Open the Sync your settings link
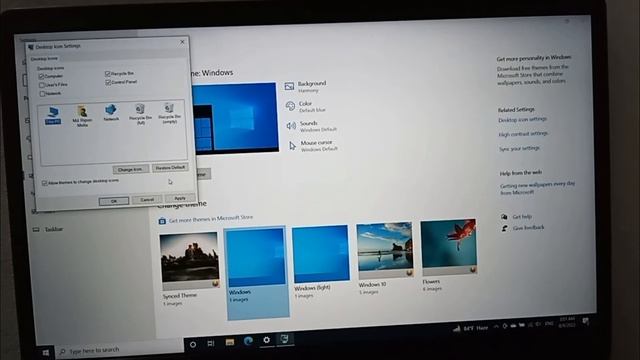640x360 pixels. click(x=519, y=149)
